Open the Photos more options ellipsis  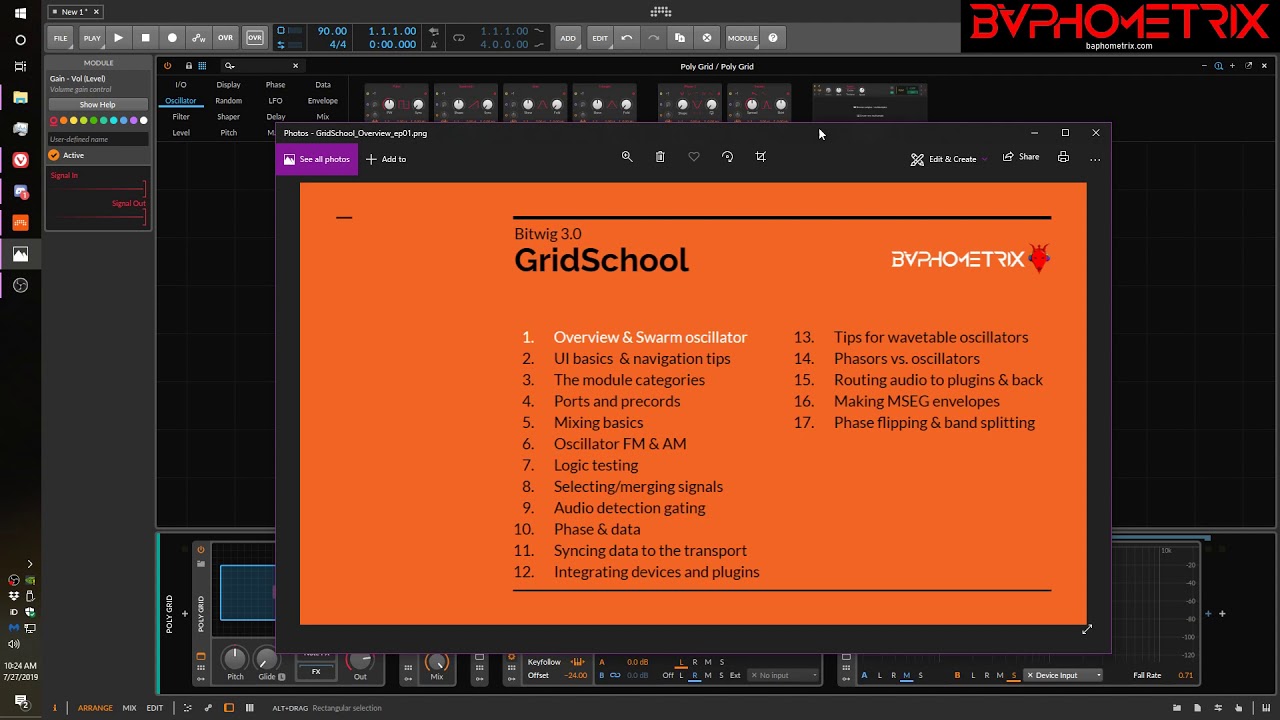1095,158
